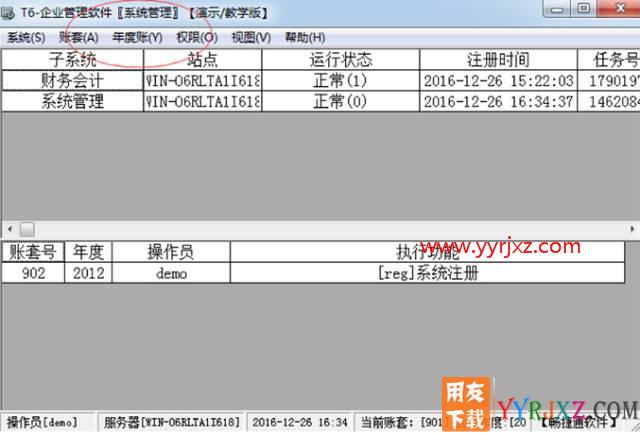Click the 正常(0) status cell
The image size is (640, 434).
(340, 101)
